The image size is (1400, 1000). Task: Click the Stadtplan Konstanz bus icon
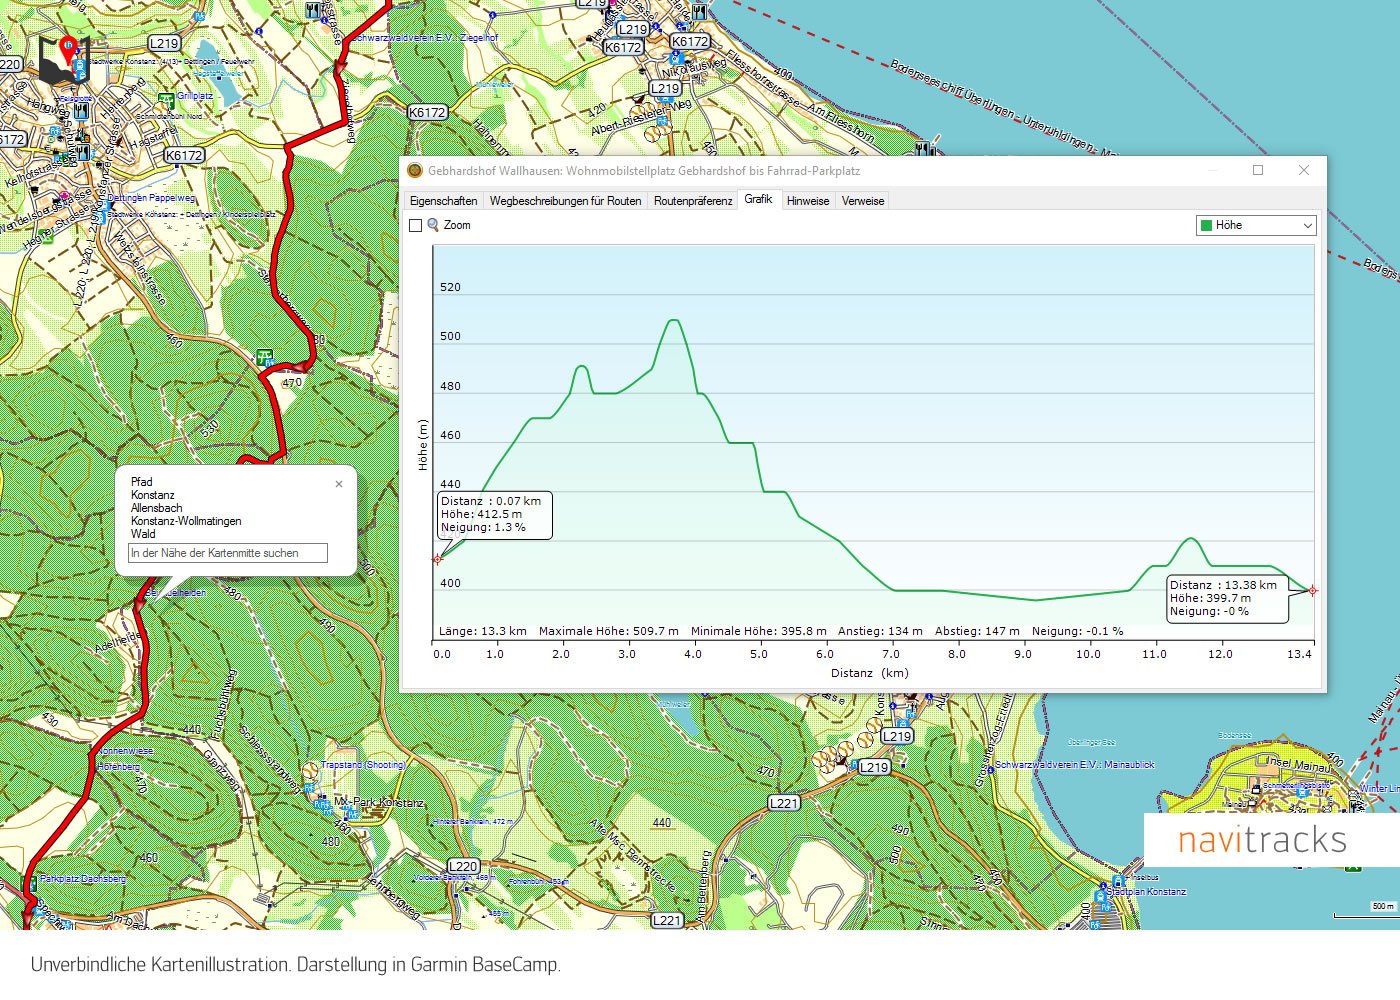tap(1100, 896)
